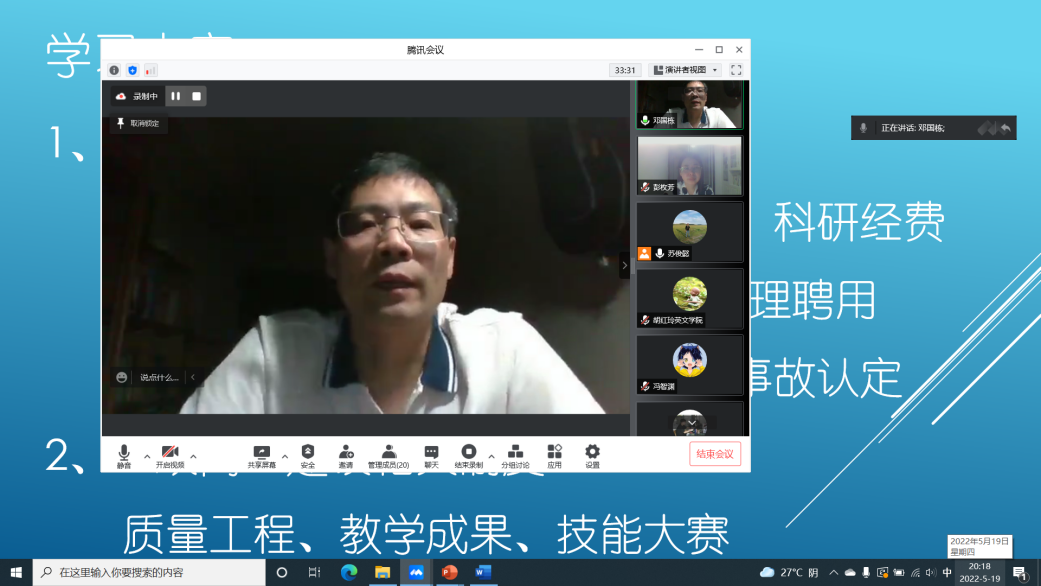
Task: Open 管理成员(20) member list
Action: pos(388,455)
